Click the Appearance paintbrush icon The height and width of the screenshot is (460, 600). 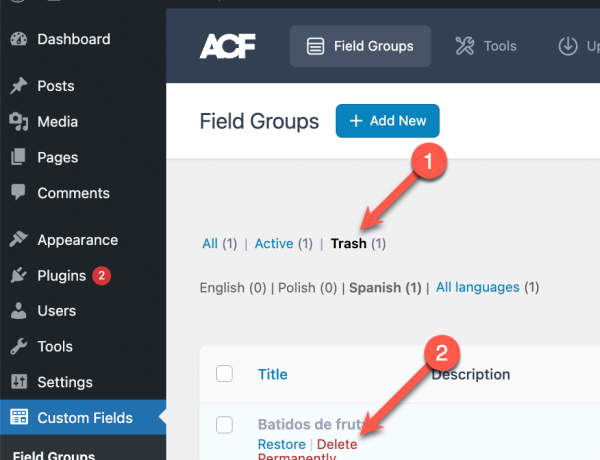tap(18, 239)
